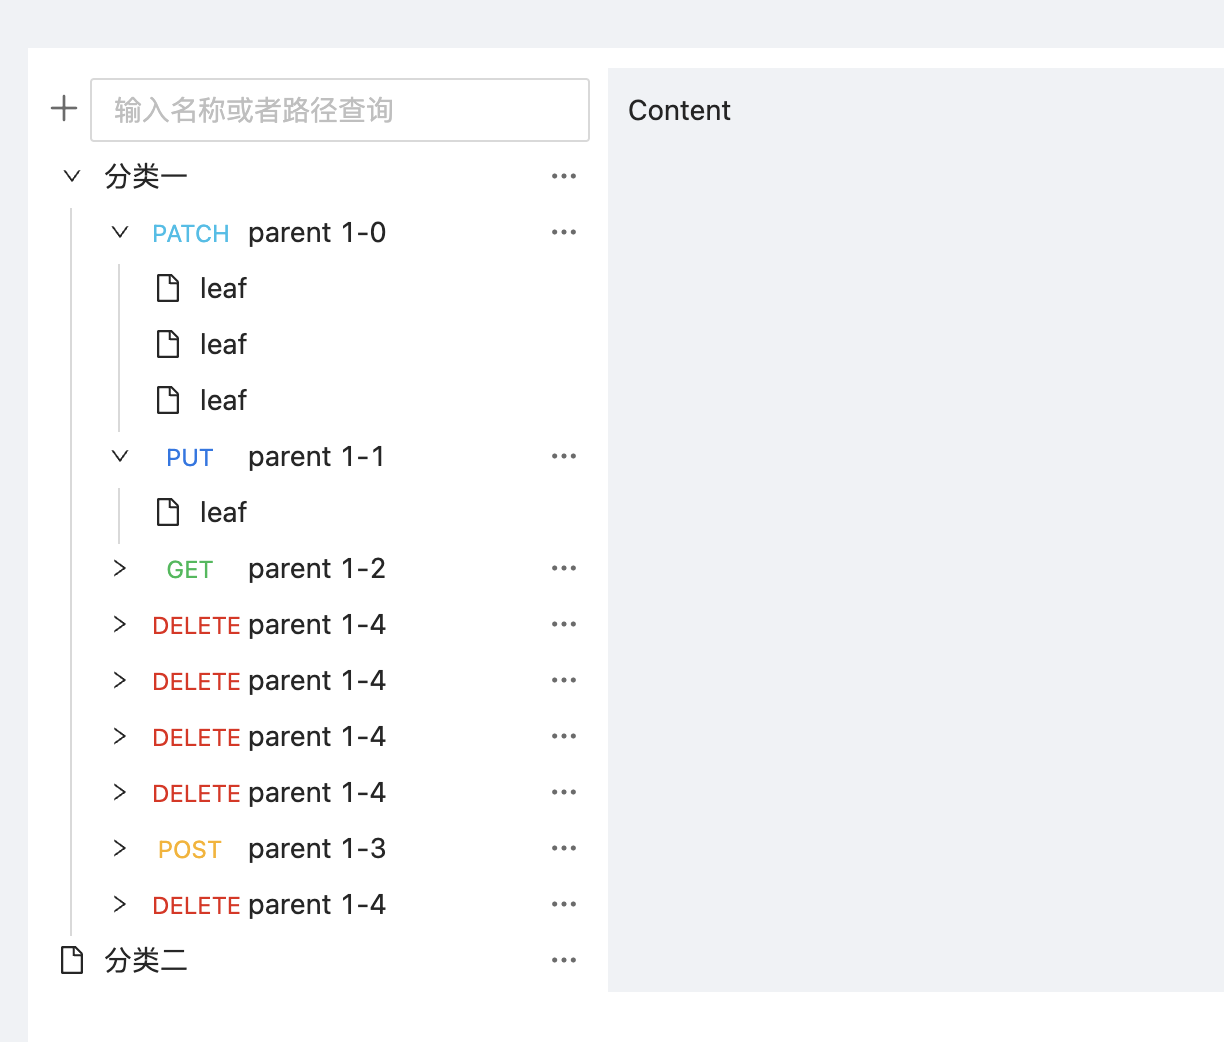1224x1042 pixels.
Task: Open the more actions menu for 分类一
Action: pos(564,175)
